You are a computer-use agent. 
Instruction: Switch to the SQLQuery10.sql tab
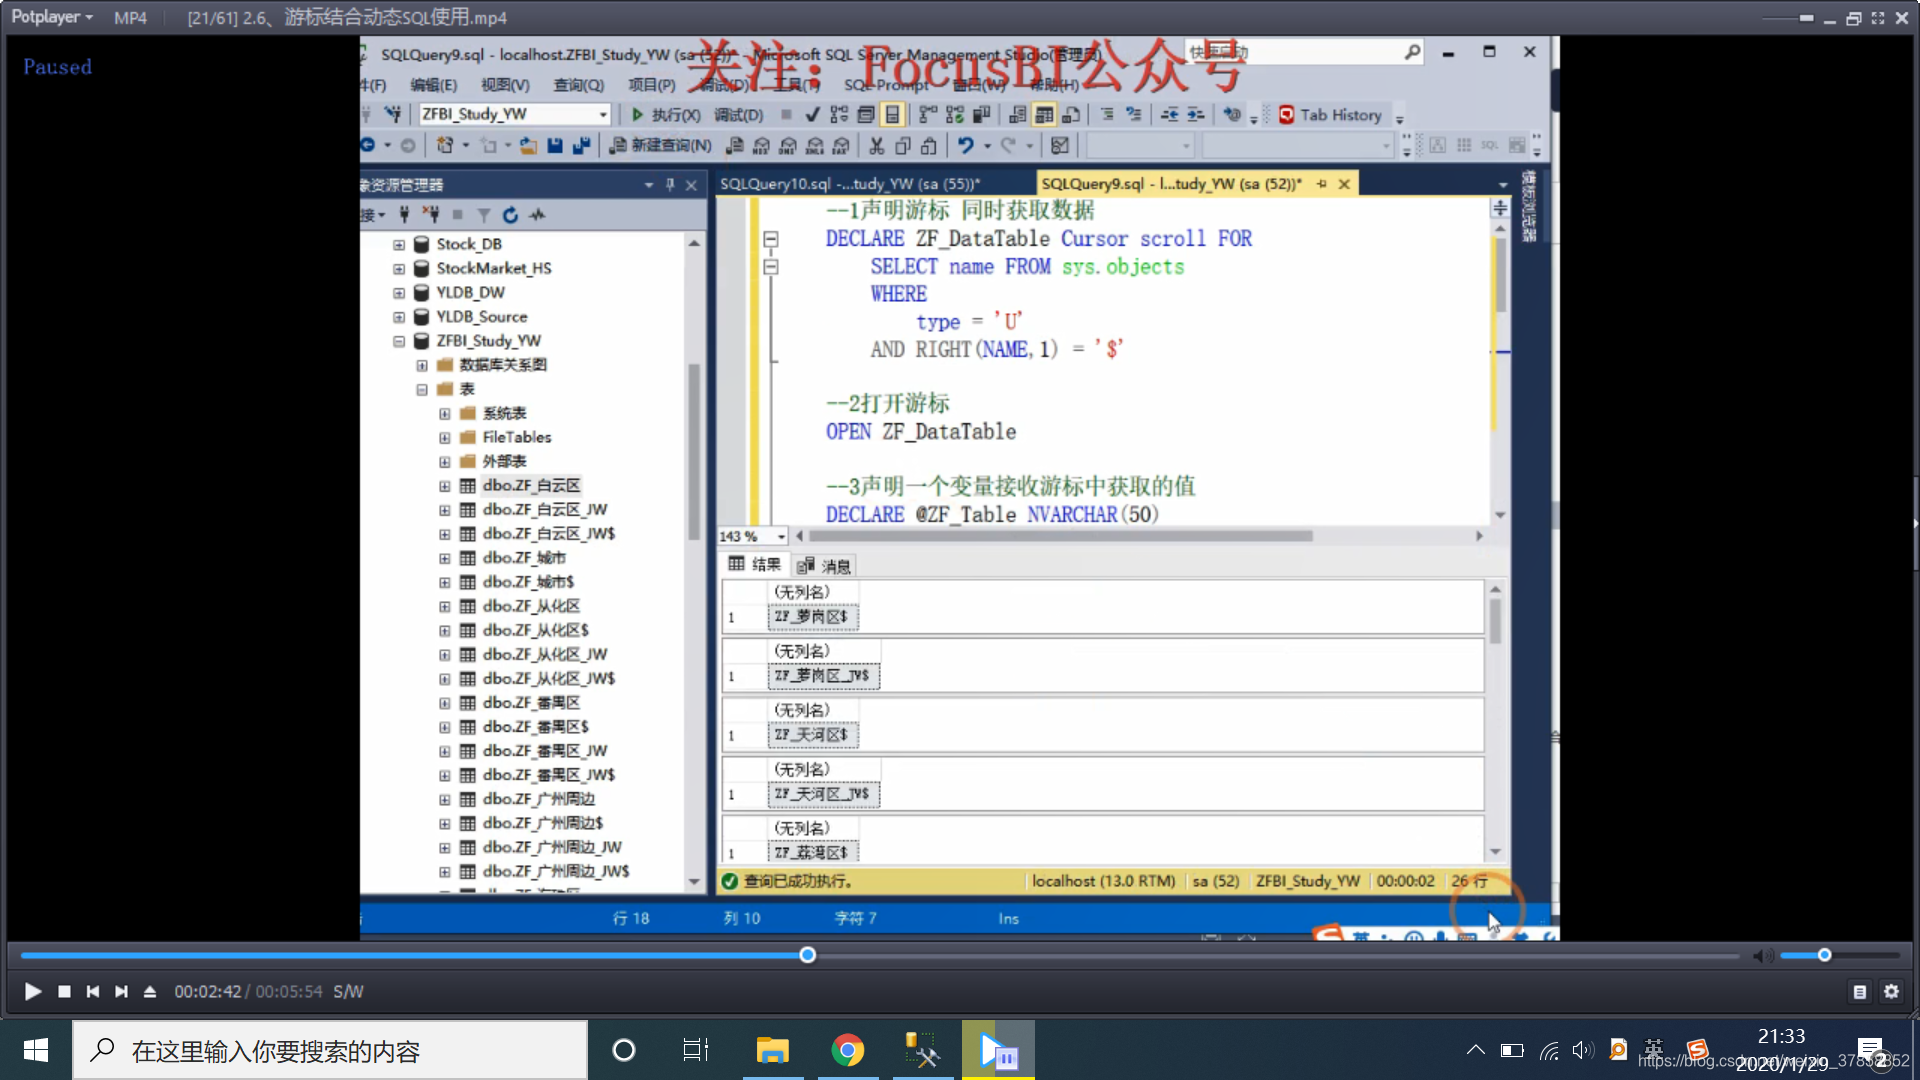[848, 184]
